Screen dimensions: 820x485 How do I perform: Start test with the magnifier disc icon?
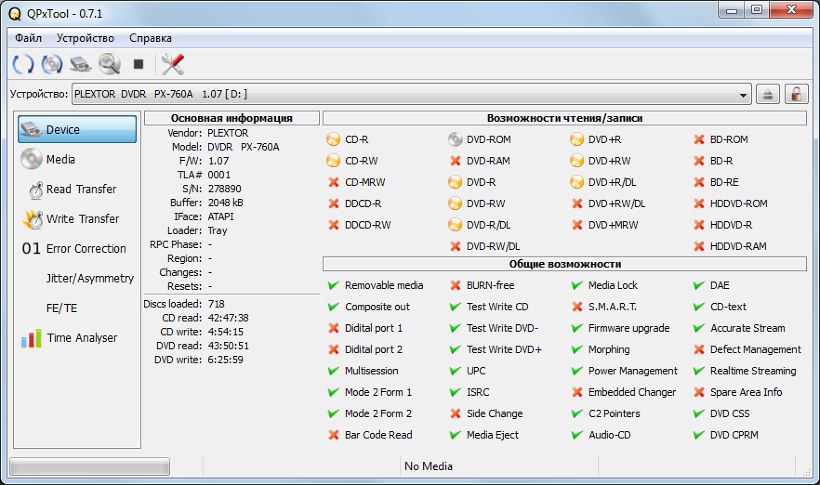[x=109, y=64]
